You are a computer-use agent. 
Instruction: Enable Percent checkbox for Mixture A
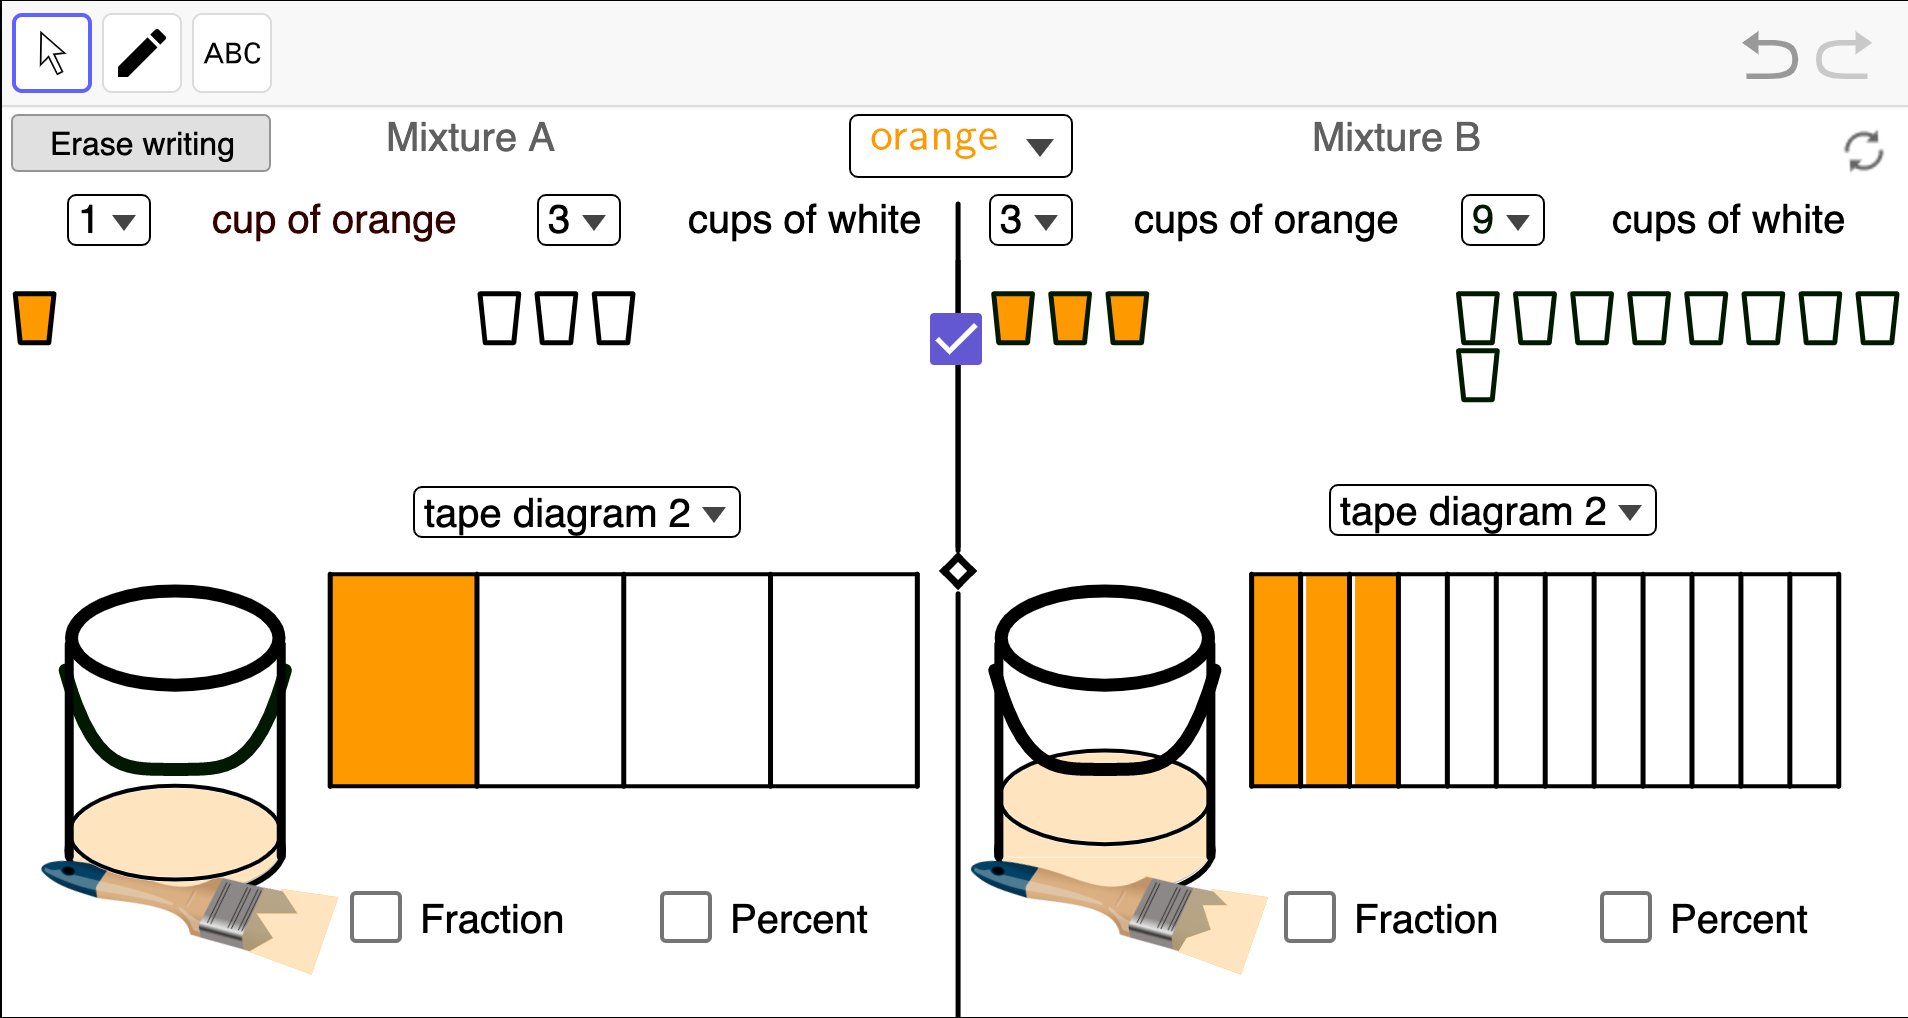point(686,917)
